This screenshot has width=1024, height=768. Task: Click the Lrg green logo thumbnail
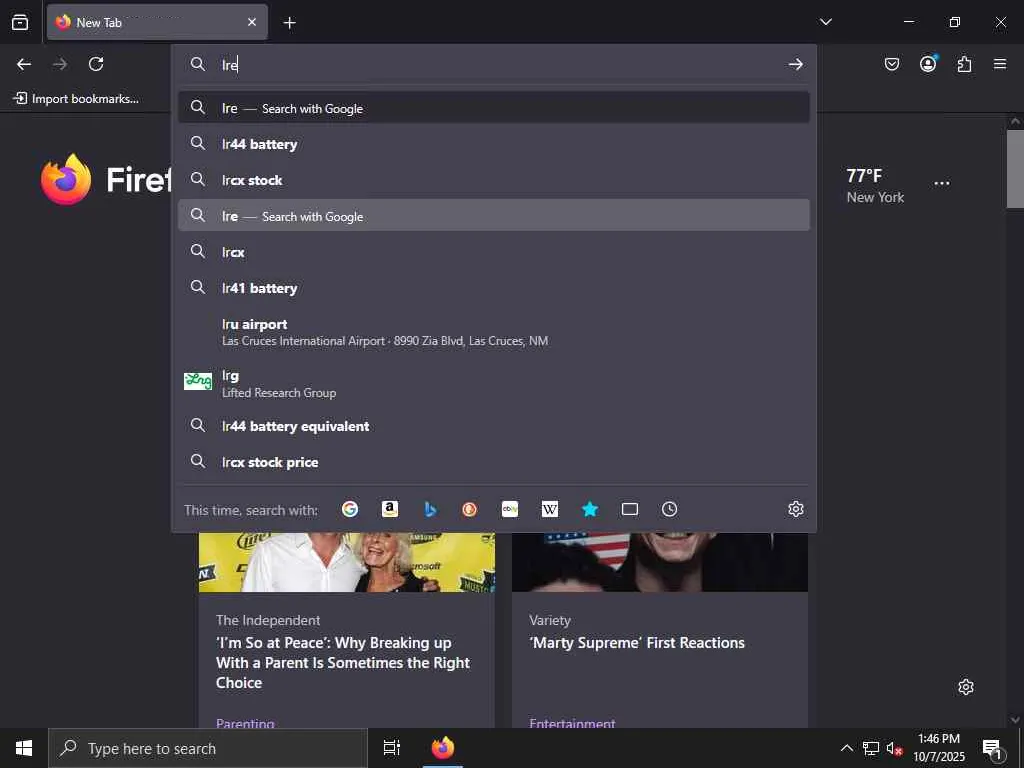coord(198,381)
